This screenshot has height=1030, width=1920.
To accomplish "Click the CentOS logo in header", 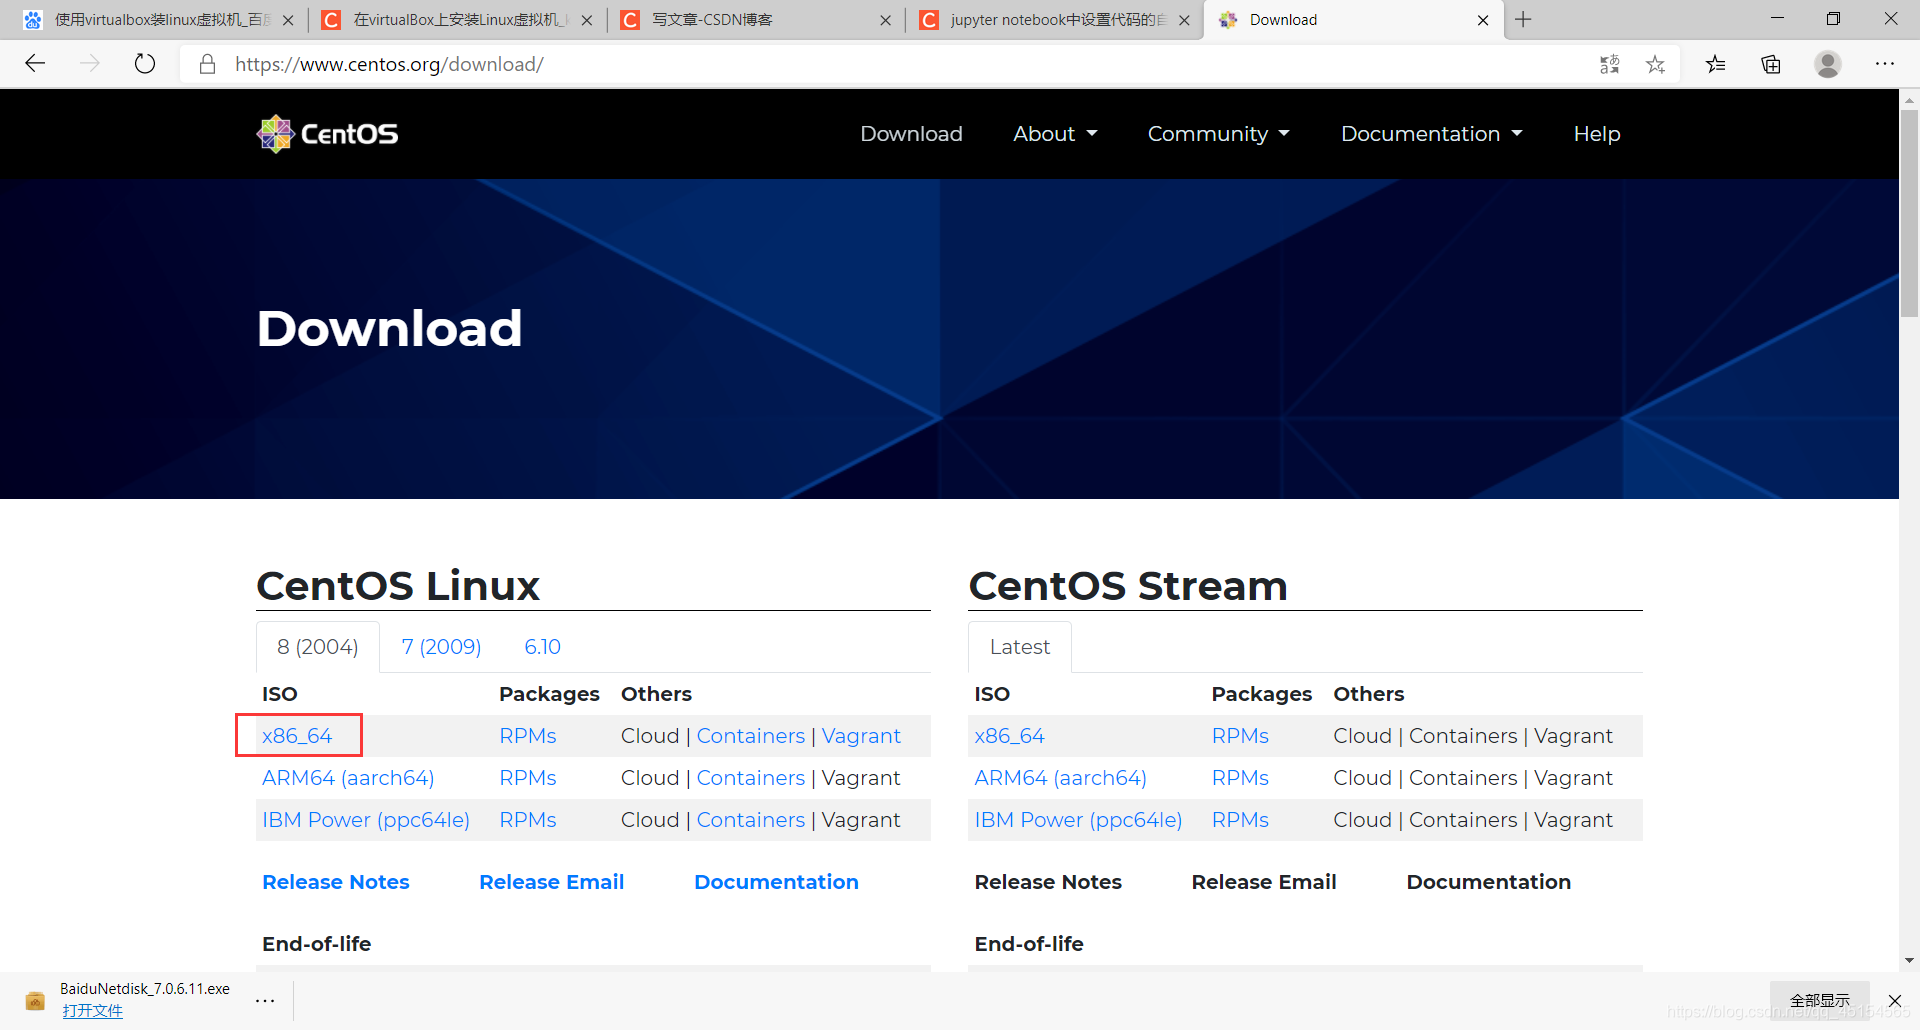I will pyautogui.click(x=328, y=133).
